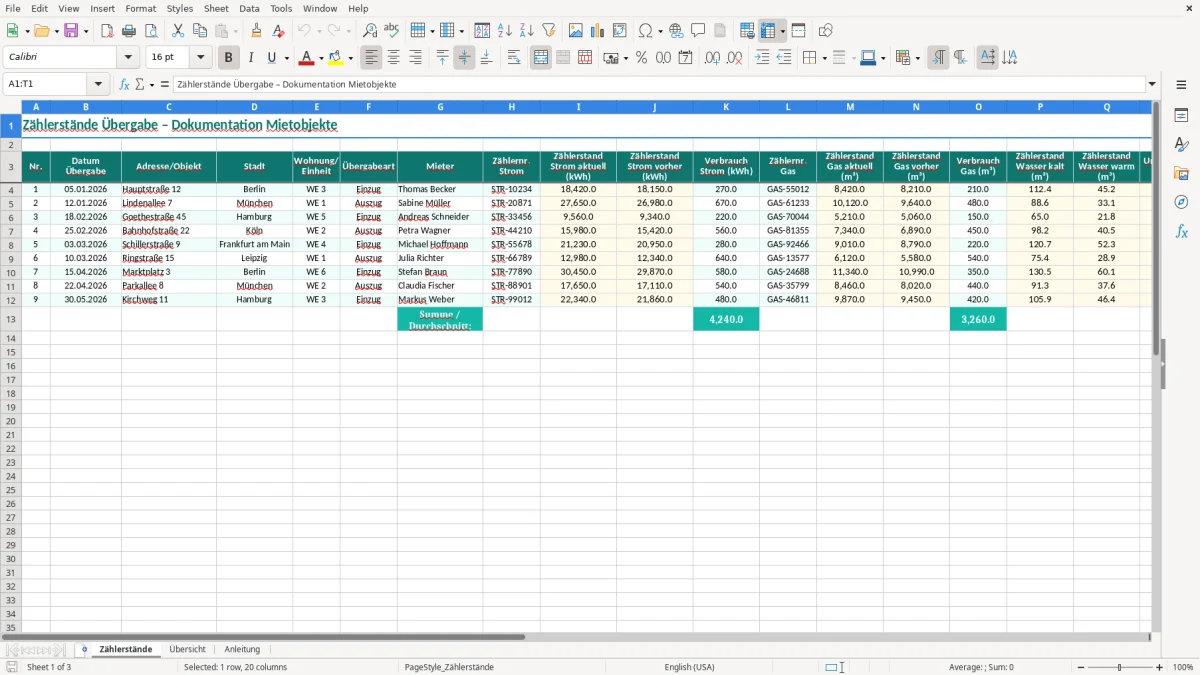Click the zoom in plus button
1200x675 pixels.
(x=1160, y=667)
